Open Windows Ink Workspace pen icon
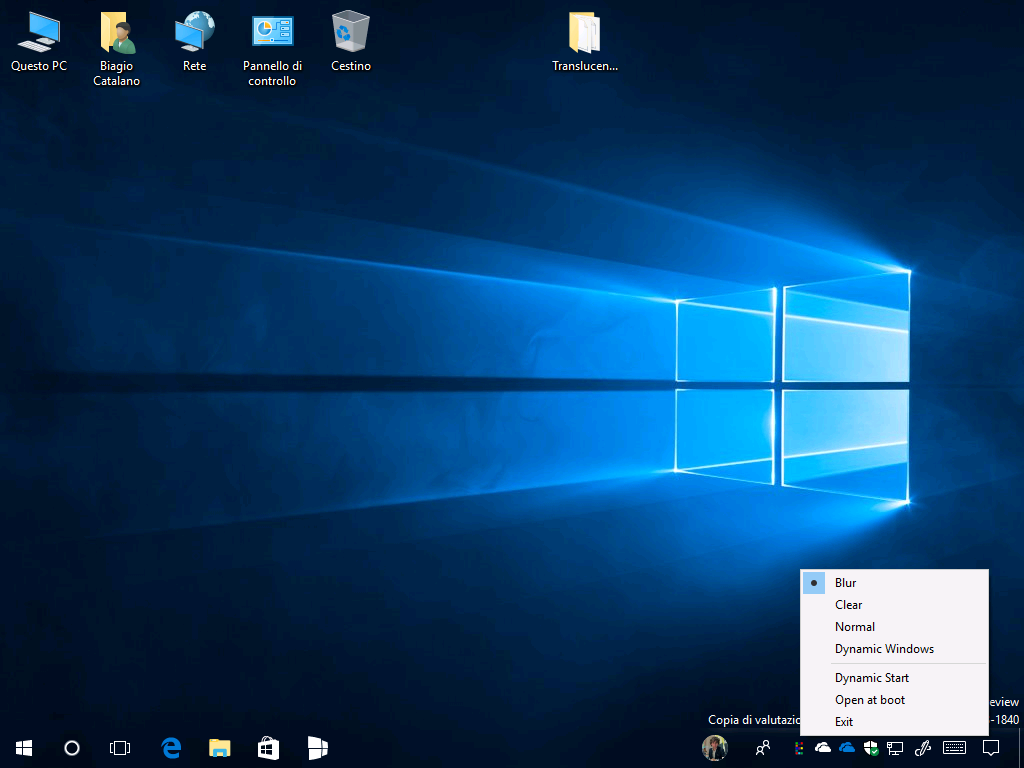 pos(923,748)
